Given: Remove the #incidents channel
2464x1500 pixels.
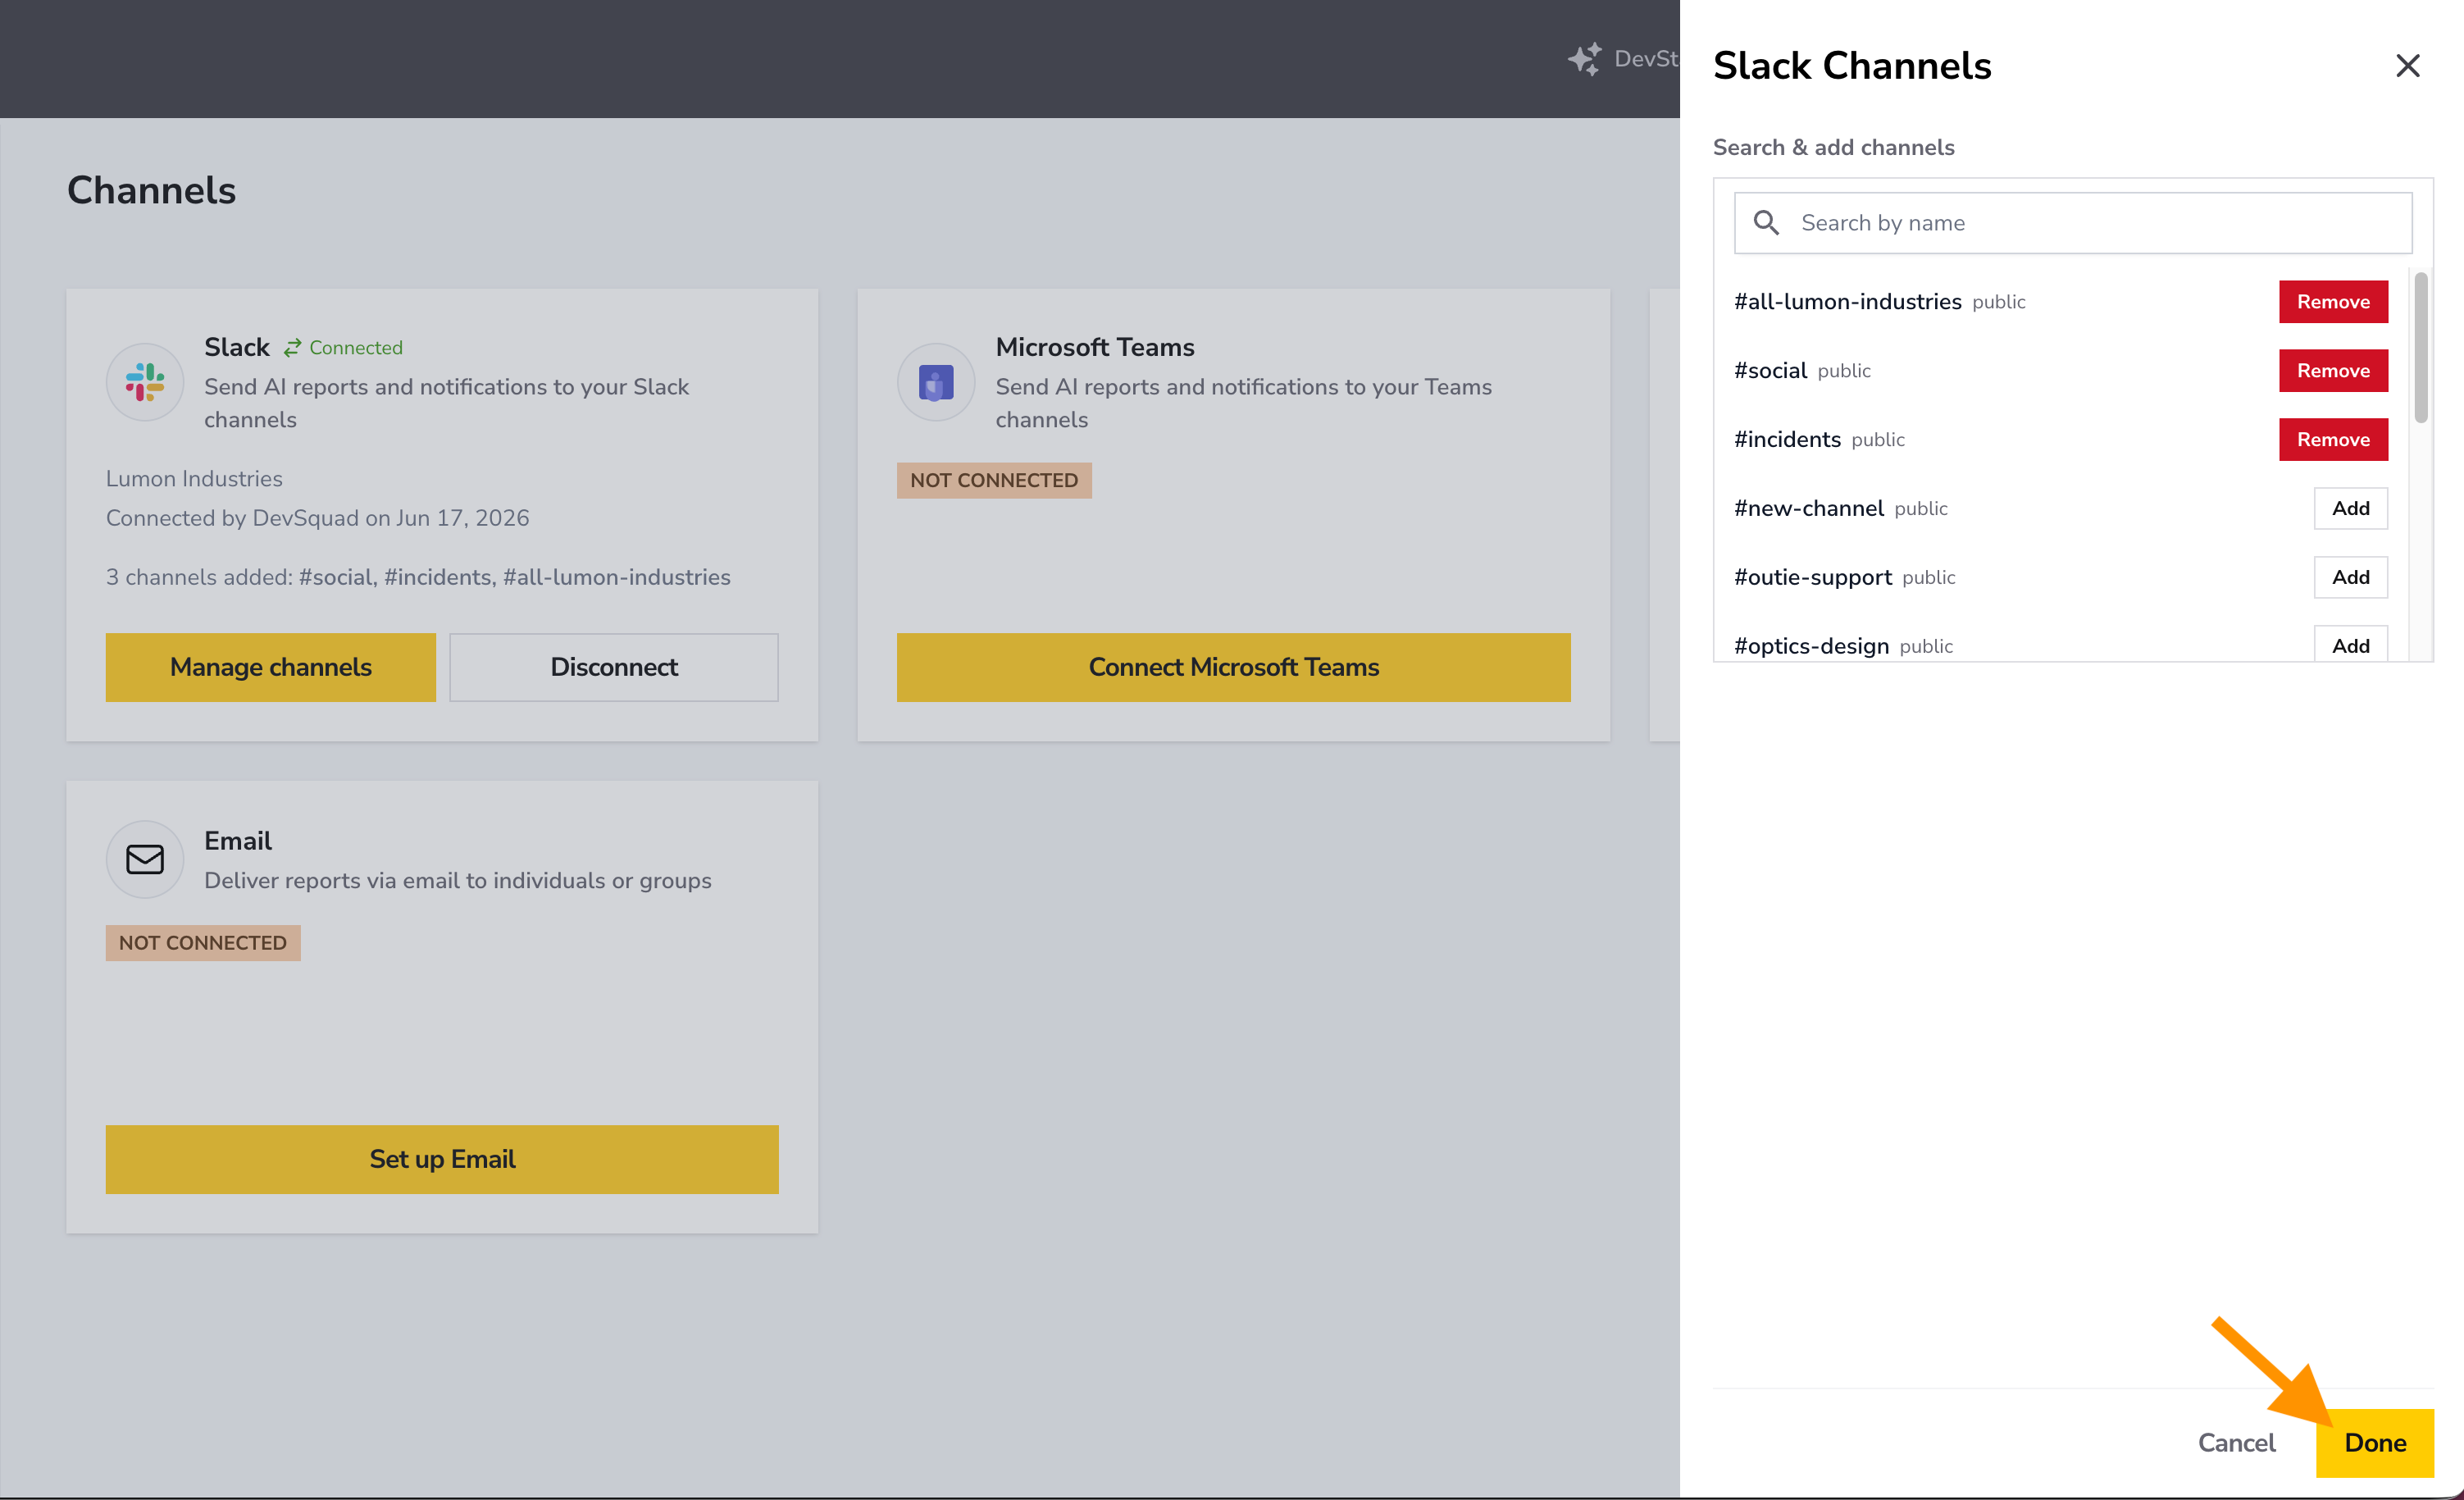Looking at the screenshot, I should click(2333, 440).
